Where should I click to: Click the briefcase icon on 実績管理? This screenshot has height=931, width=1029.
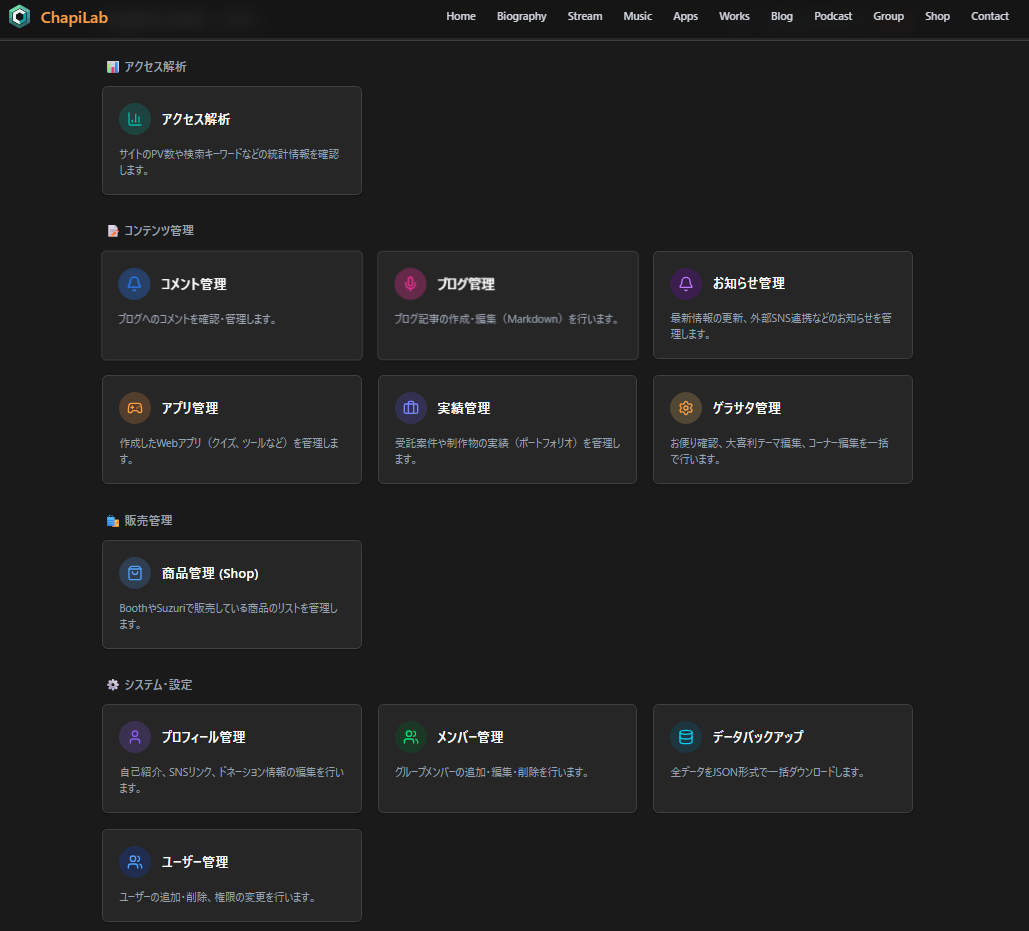[410, 408]
